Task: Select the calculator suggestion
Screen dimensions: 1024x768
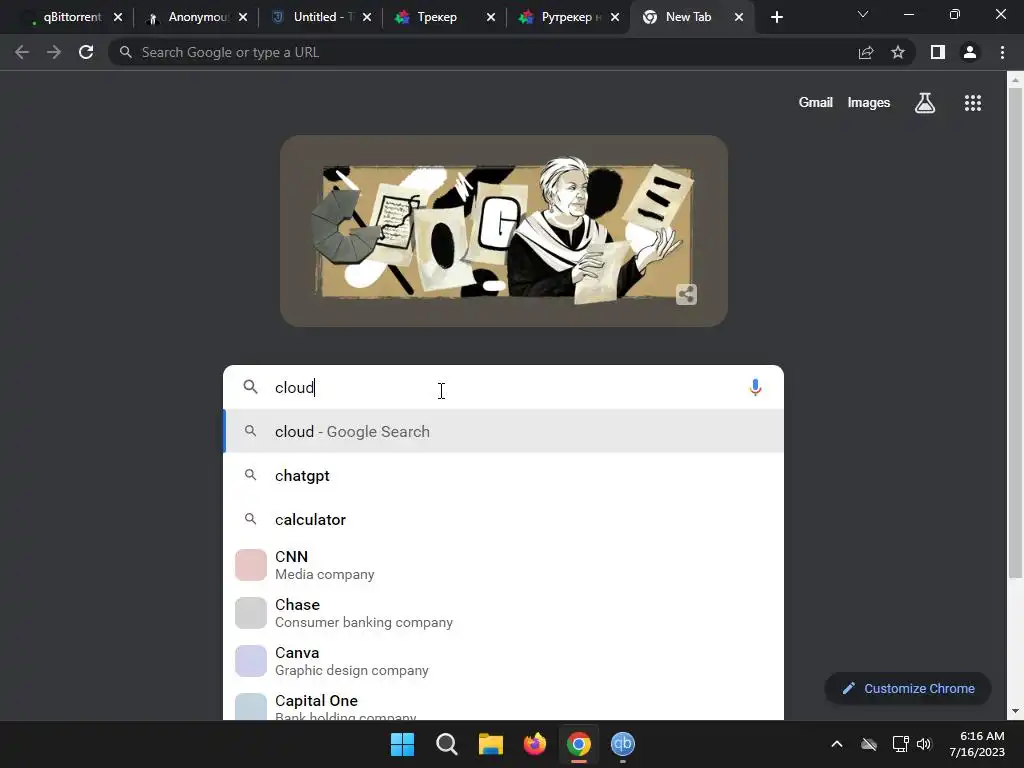Action: click(x=503, y=520)
